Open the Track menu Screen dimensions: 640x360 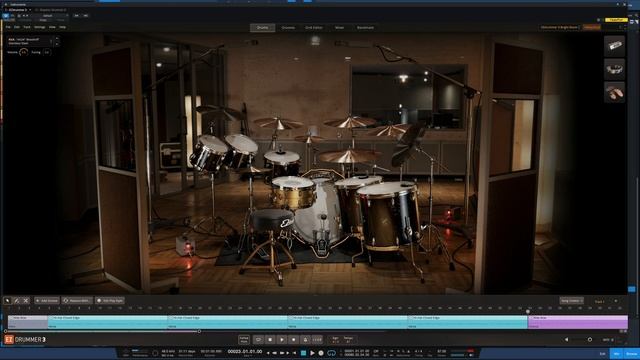click(27, 27)
